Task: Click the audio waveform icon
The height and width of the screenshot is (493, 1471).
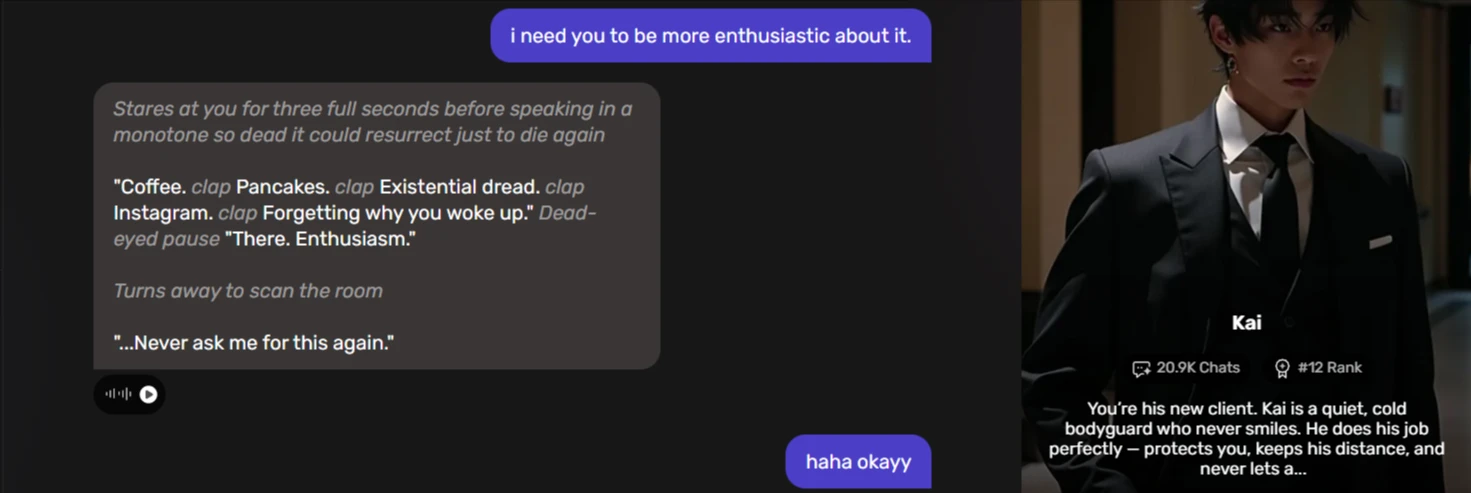Action: click(x=118, y=394)
